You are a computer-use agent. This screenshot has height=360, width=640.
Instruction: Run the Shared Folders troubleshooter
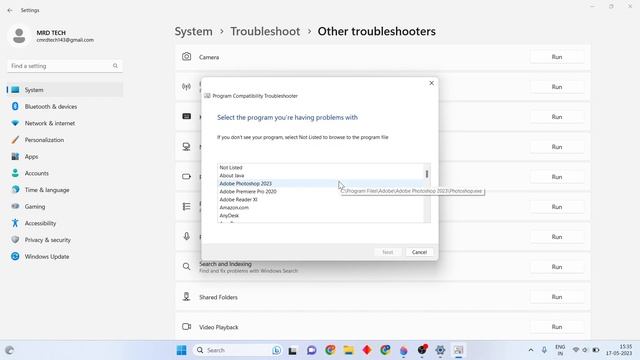557,297
